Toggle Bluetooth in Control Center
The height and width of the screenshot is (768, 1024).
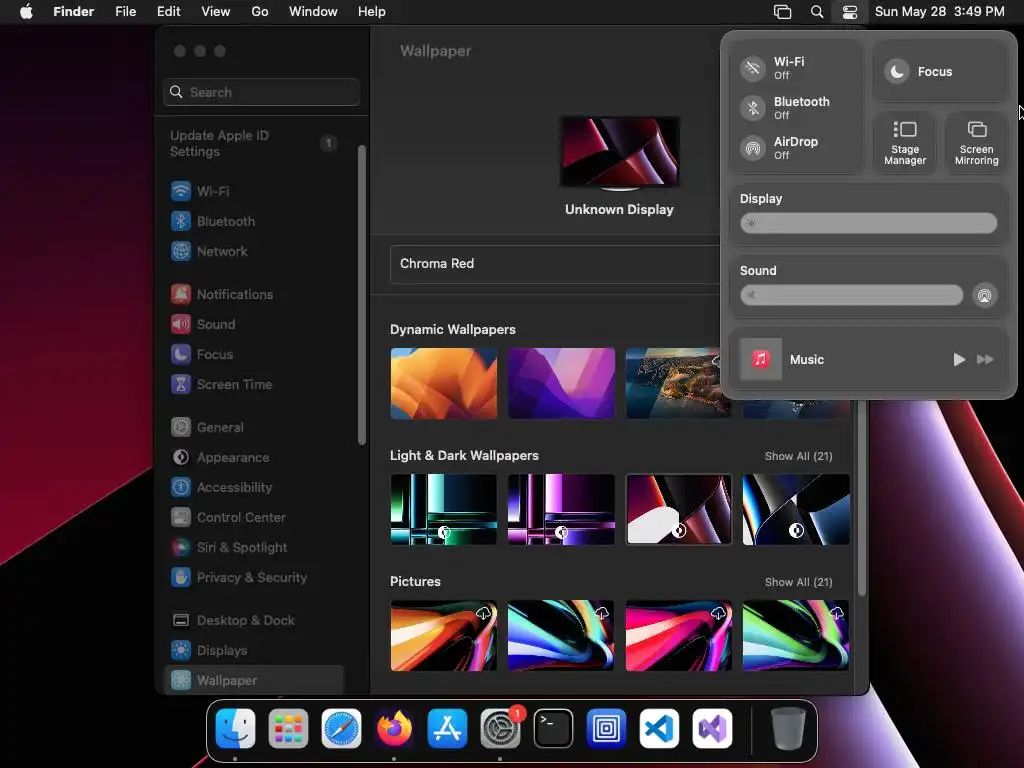point(752,108)
